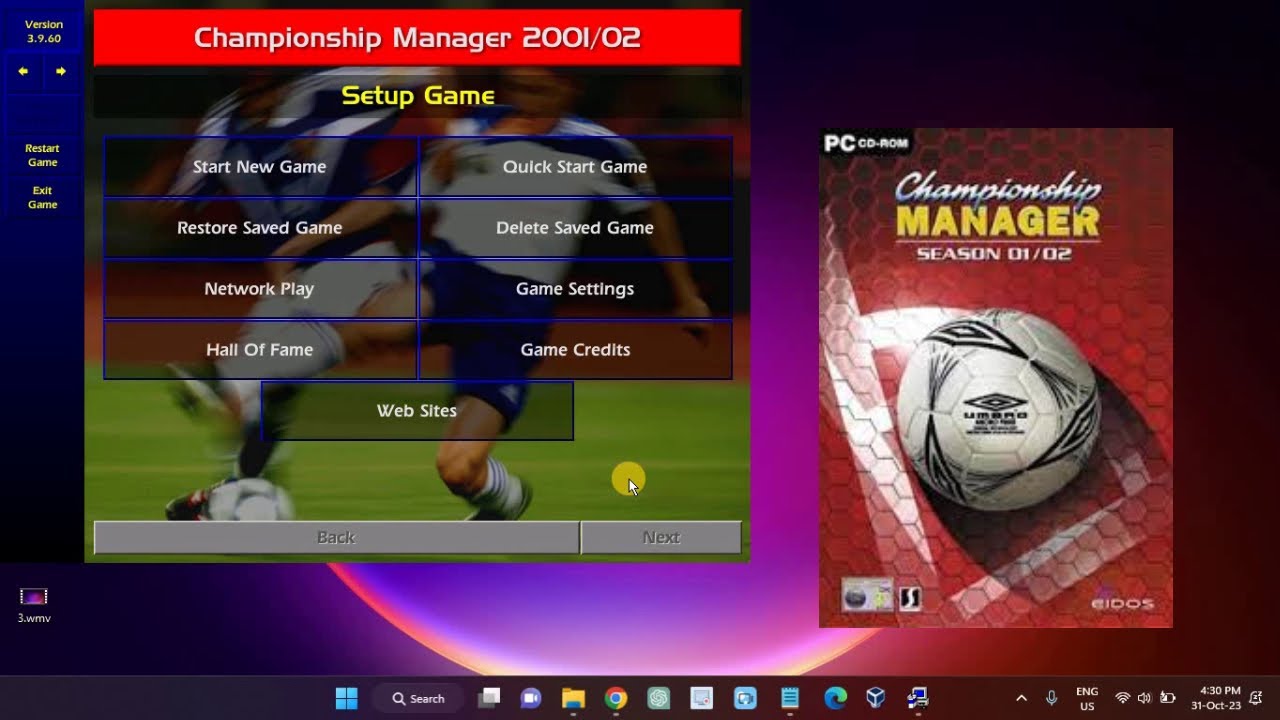Switch the ENG US input language
1280x720 pixels.
pyautogui.click(x=1087, y=698)
